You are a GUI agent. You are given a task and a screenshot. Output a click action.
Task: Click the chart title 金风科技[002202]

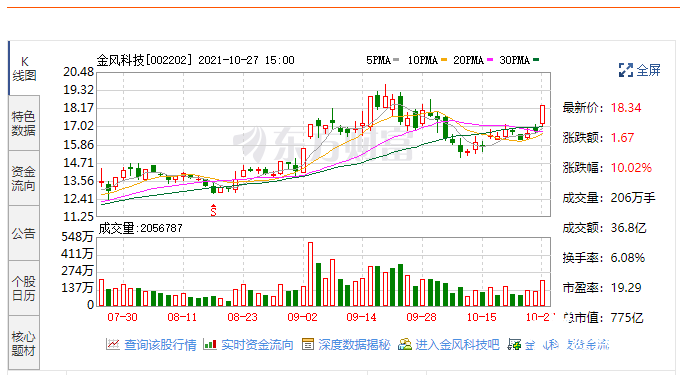tap(144, 60)
